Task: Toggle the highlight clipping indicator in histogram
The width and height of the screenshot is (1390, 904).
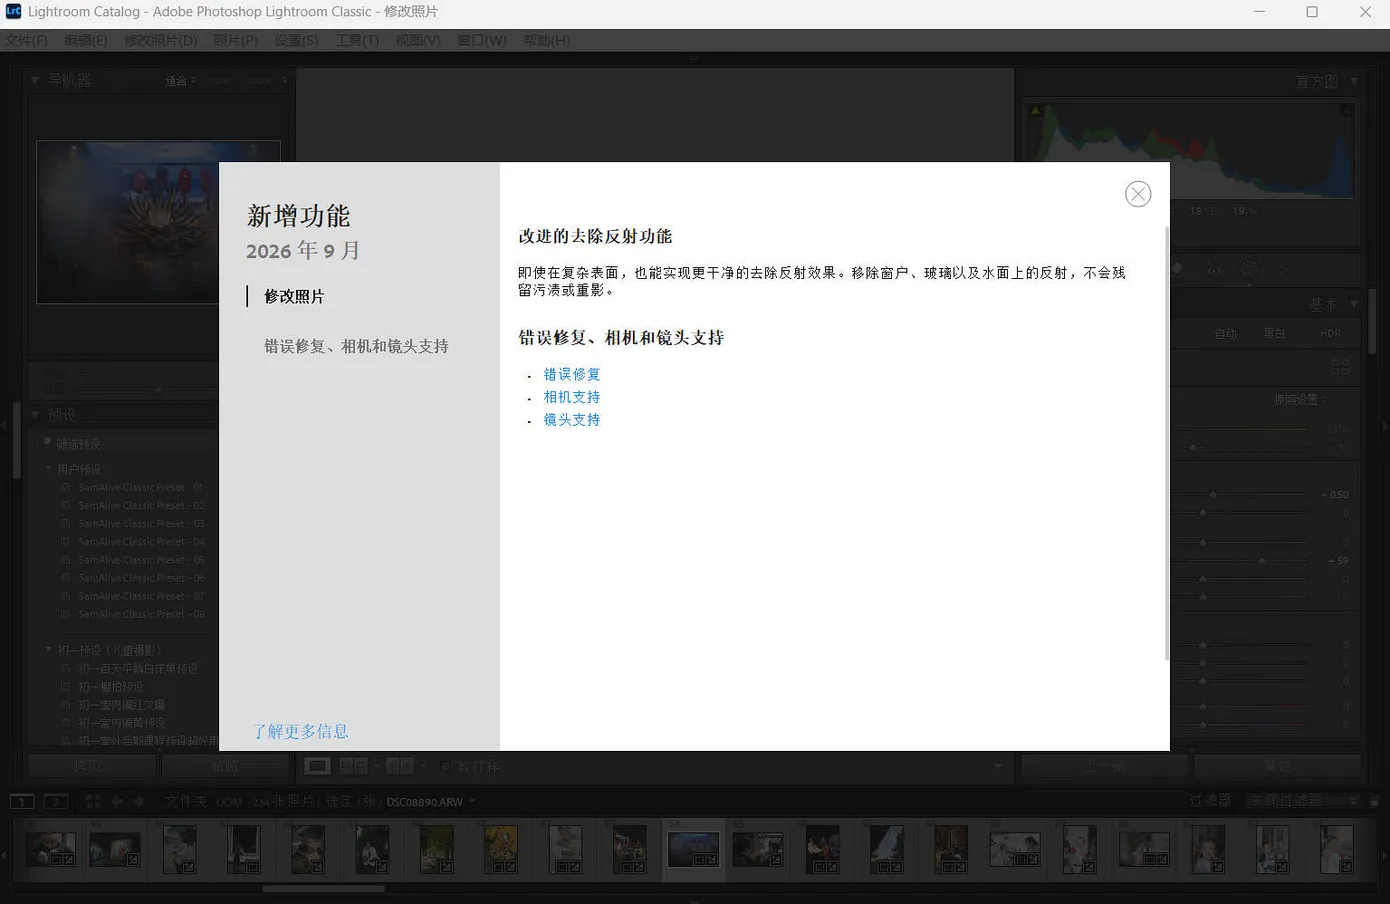Action: tap(1346, 111)
